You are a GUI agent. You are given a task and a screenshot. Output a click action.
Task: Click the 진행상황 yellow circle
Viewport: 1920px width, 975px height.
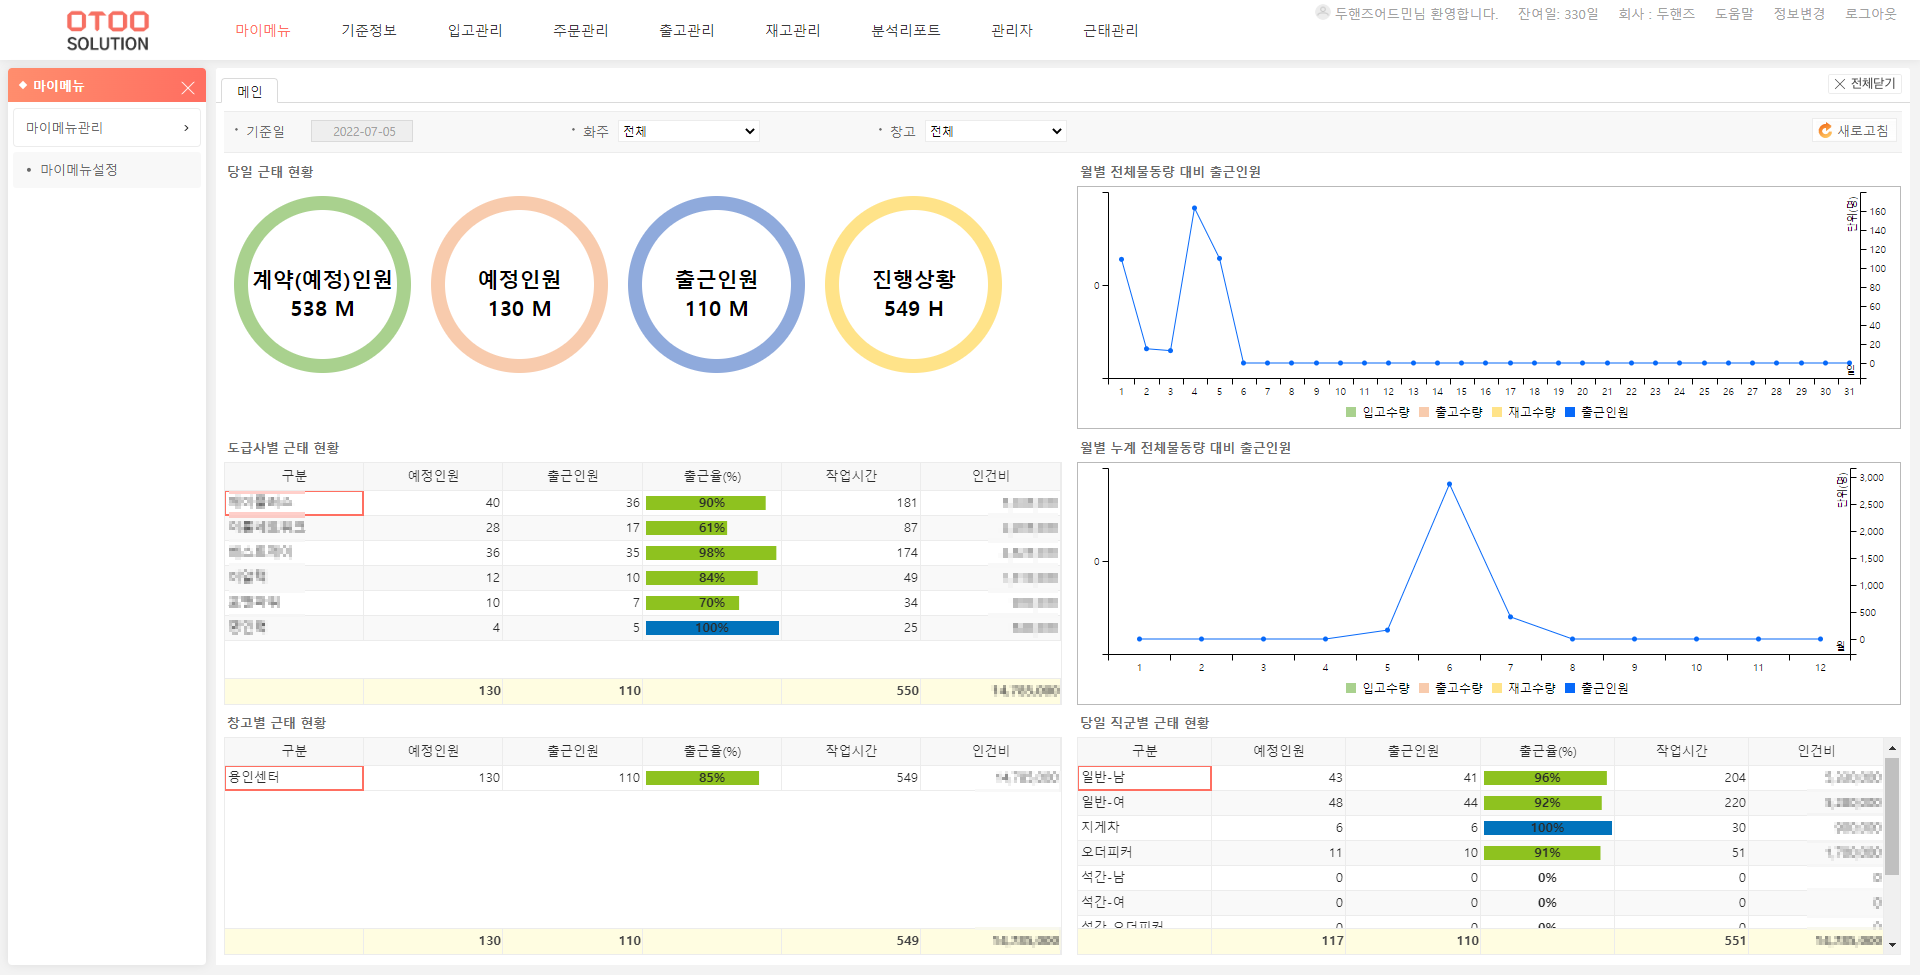pos(913,285)
